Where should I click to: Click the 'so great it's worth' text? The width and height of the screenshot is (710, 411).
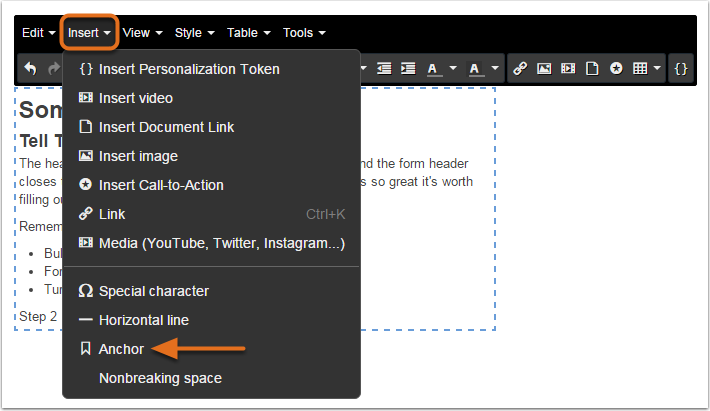(422, 182)
